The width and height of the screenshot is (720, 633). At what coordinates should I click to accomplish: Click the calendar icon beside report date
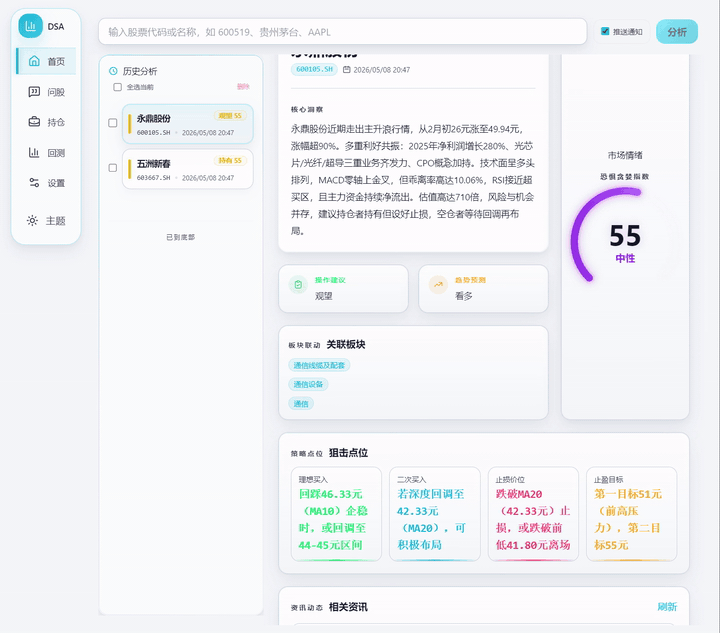[347, 70]
